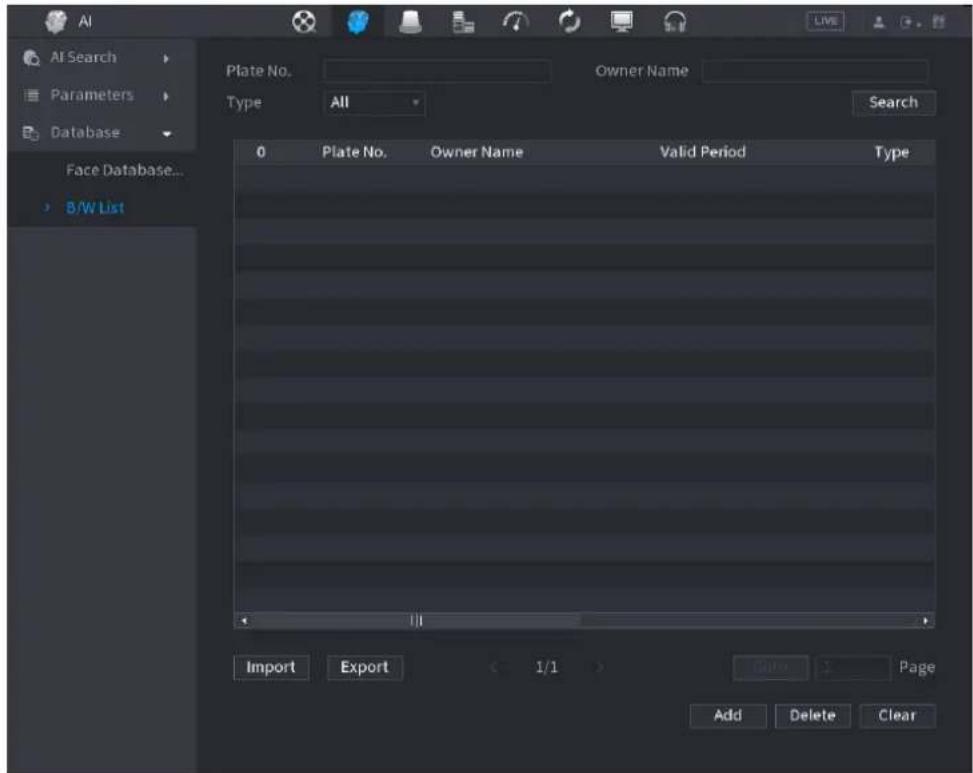Open the Type dropdown showing All
Image resolution: width=973 pixels, height=773 pixels.
coord(374,102)
